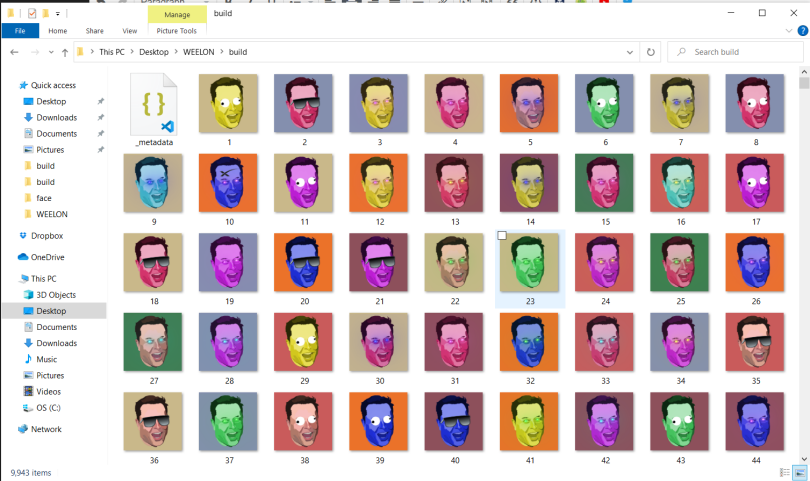
Task: Expand chevron after This PC in breadcrumb
Action: [x=132, y=52]
